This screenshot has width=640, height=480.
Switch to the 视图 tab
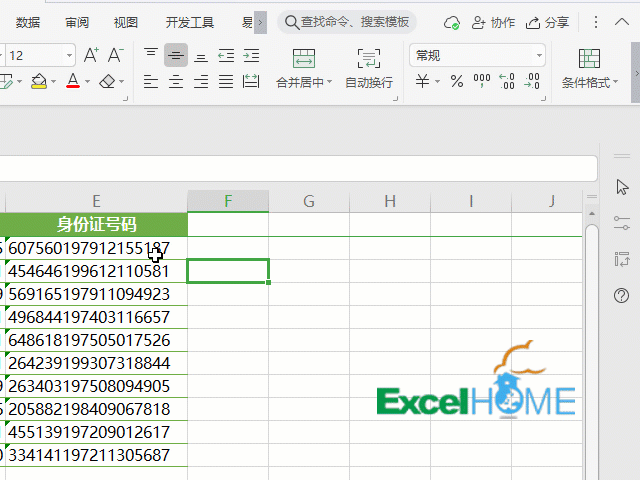click(x=126, y=22)
